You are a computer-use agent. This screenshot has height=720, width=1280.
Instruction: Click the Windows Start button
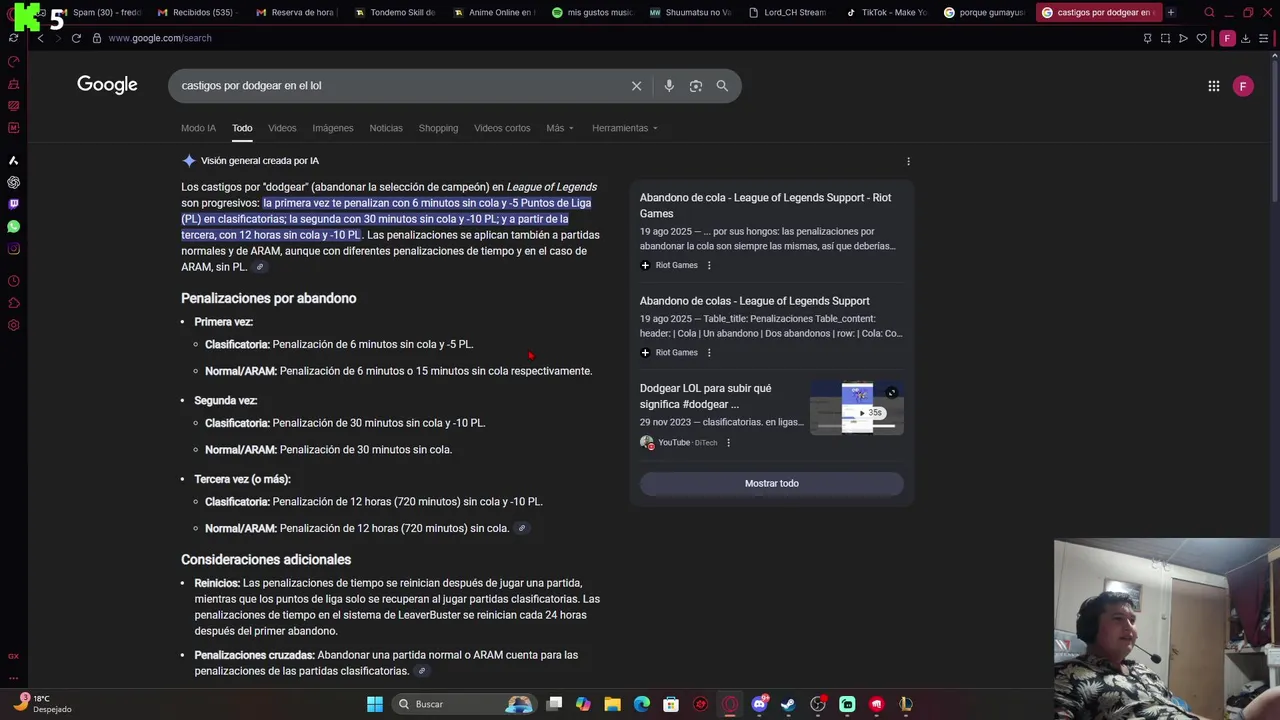point(375,704)
